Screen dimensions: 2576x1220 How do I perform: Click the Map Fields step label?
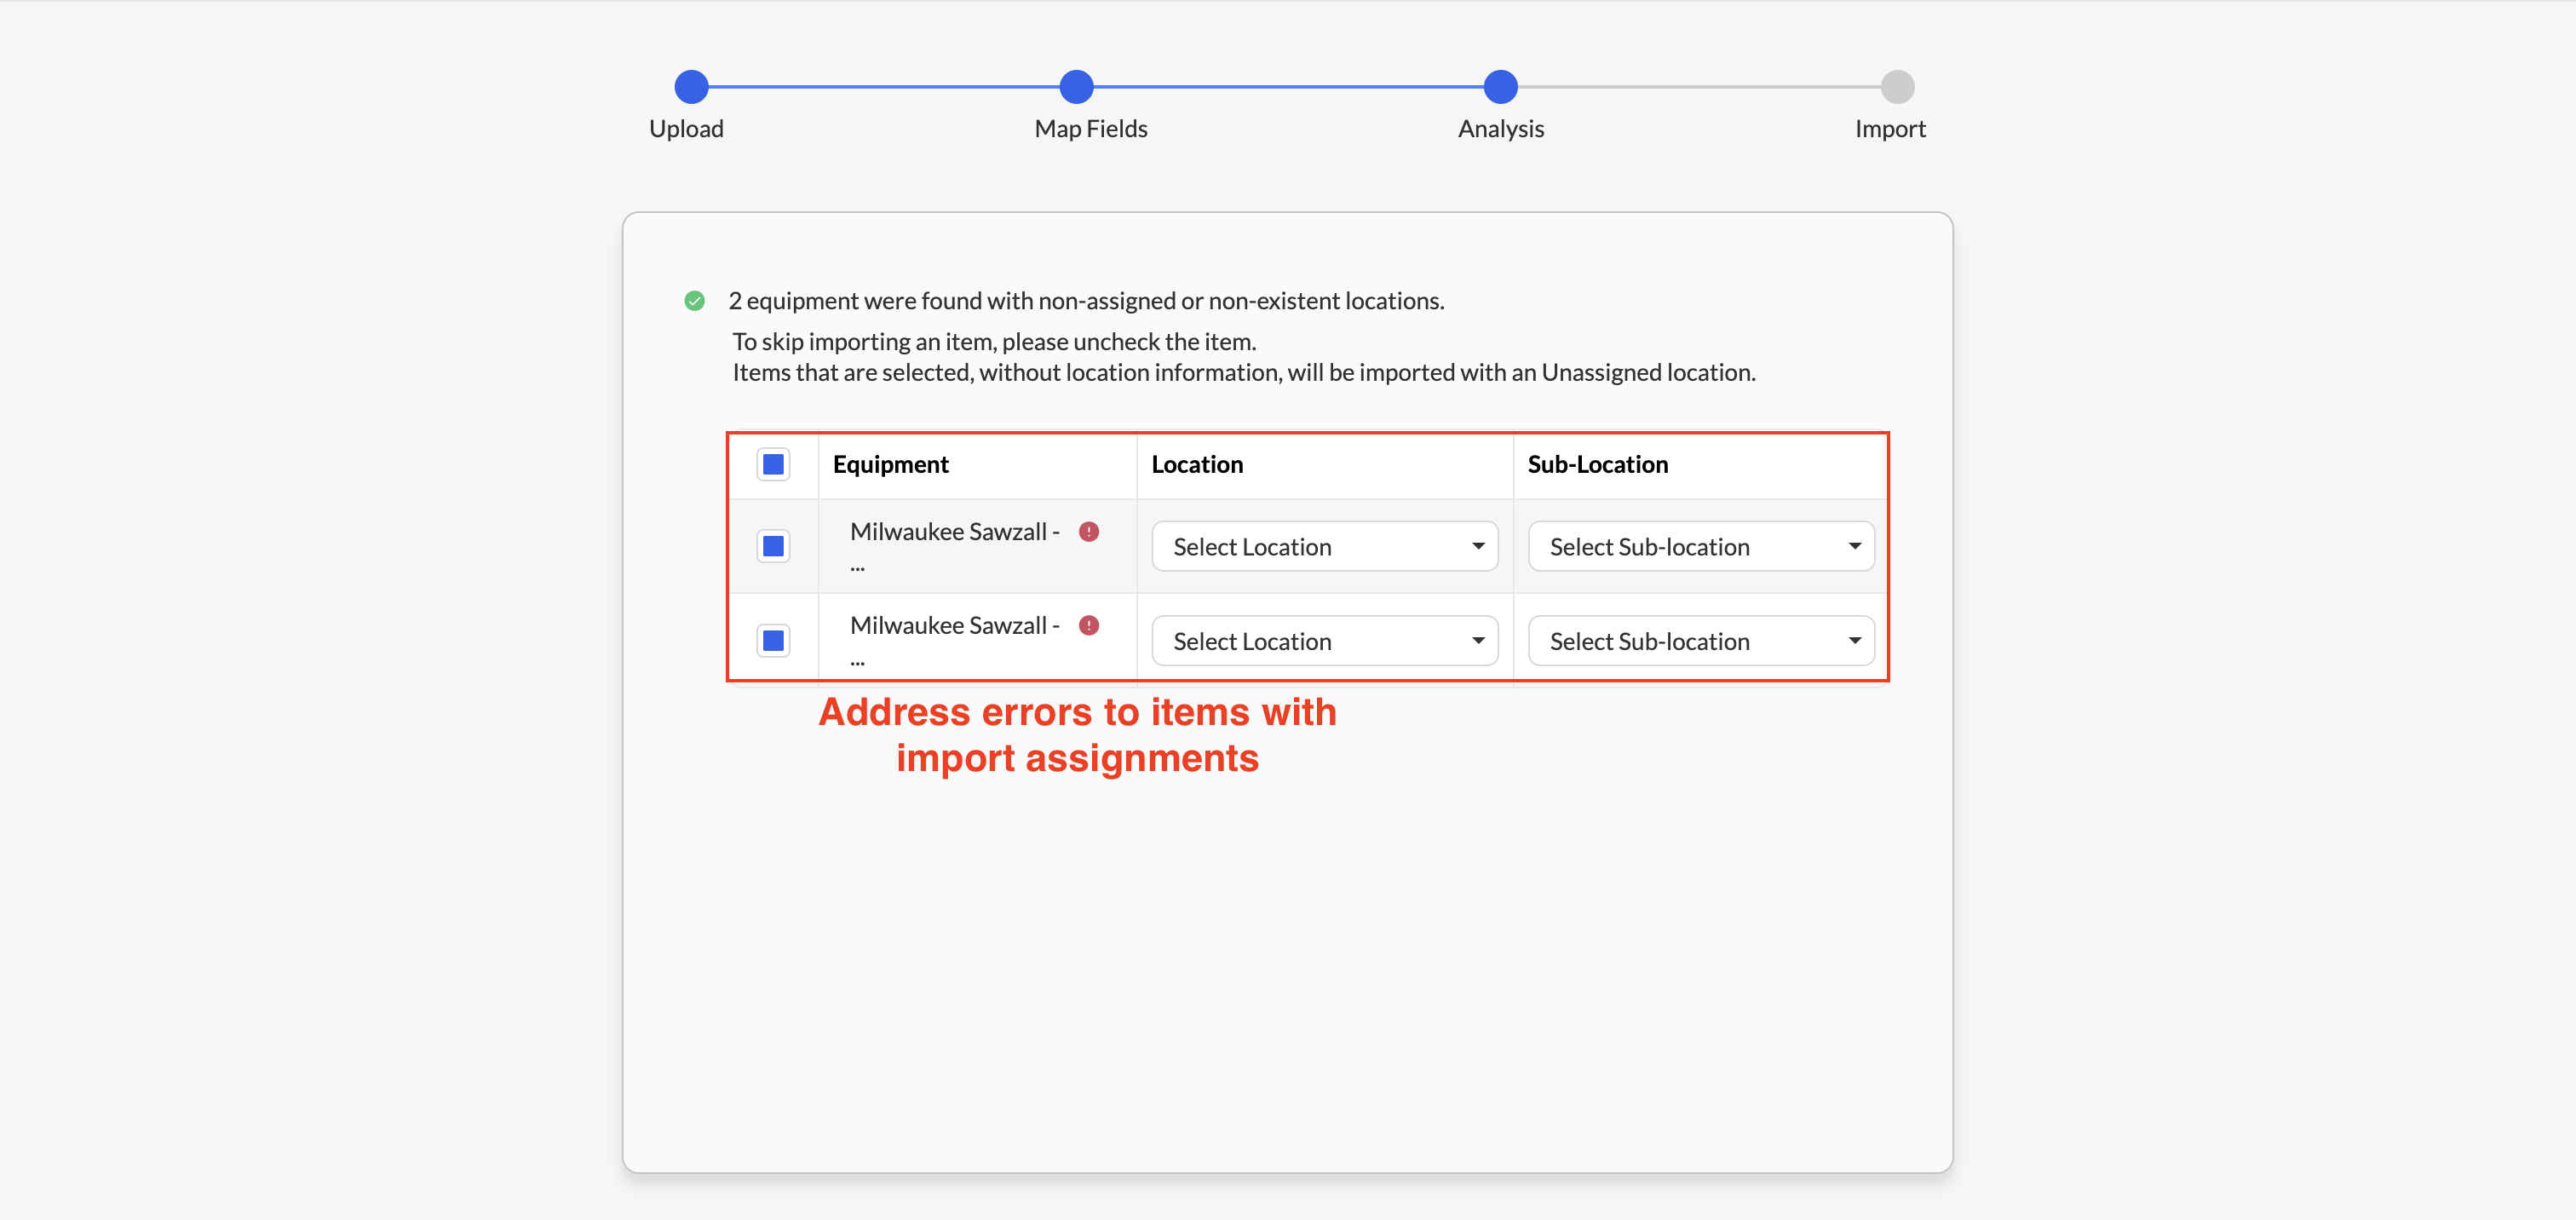point(1091,129)
